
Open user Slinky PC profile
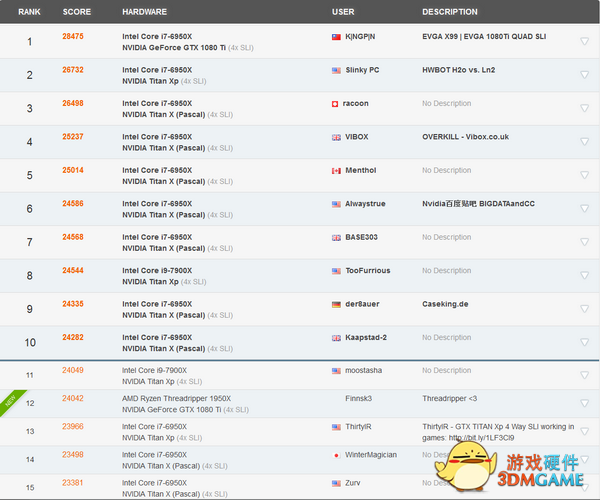click(x=362, y=70)
